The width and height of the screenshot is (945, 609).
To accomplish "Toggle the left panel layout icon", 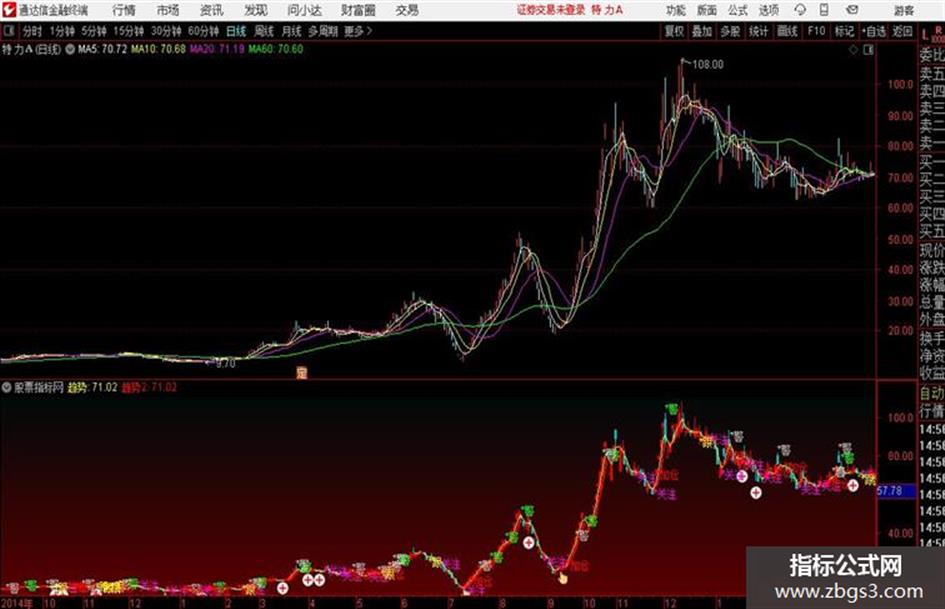I will pos(8,31).
